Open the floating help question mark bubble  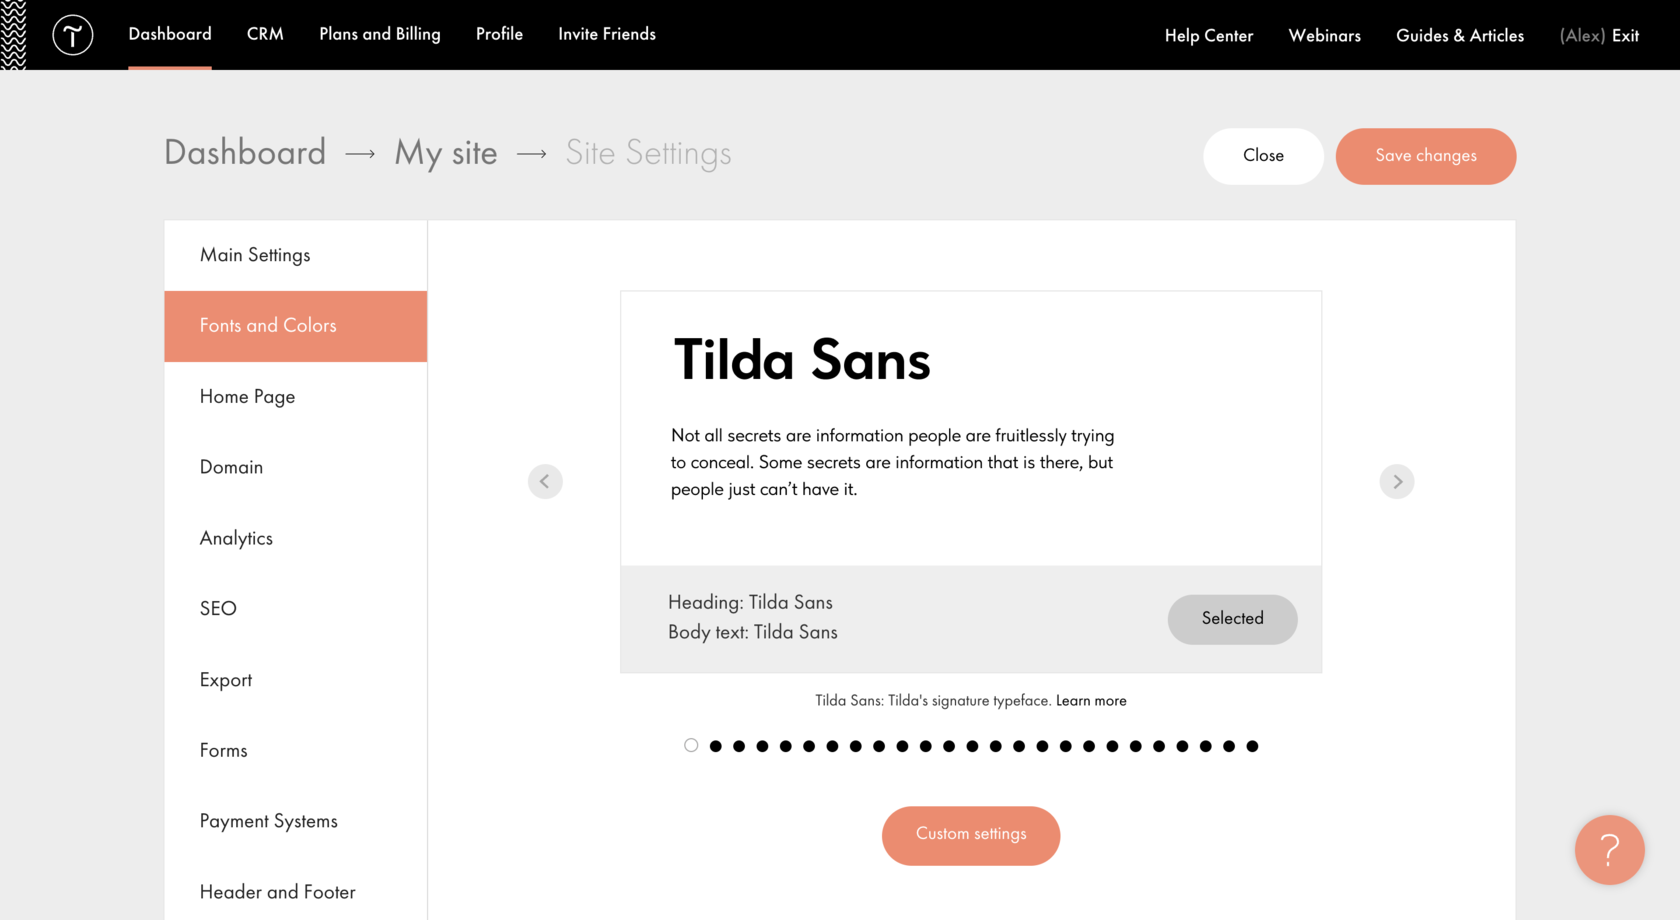[x=1609, y=850]
